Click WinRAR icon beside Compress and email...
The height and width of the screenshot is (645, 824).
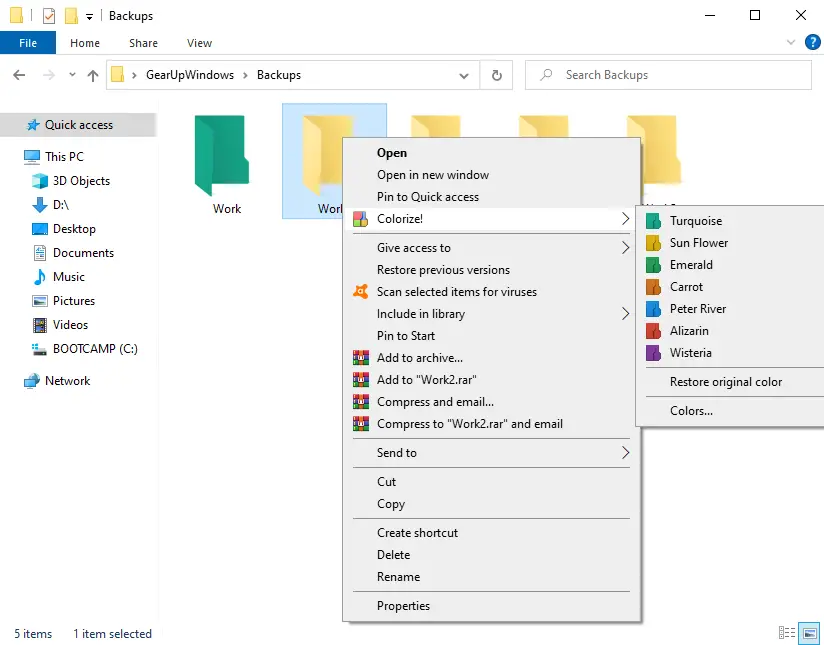[x=360, y=402]
